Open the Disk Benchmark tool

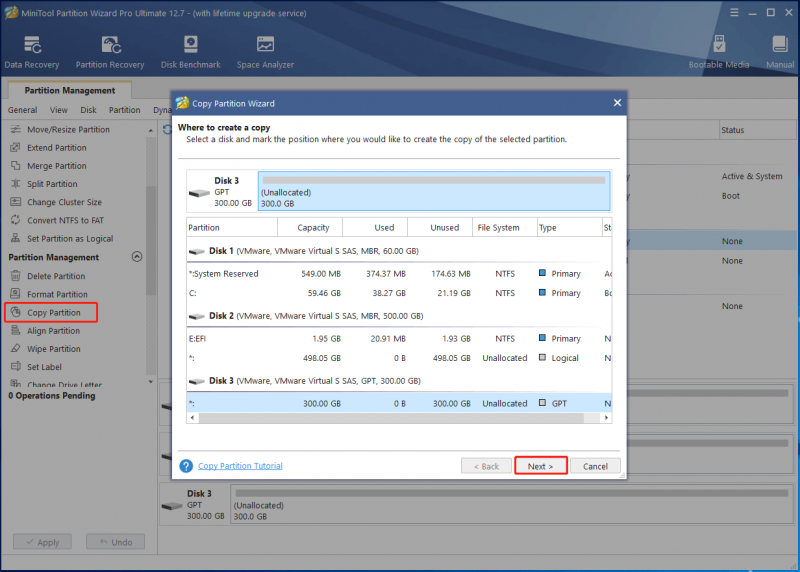point(190,52)
